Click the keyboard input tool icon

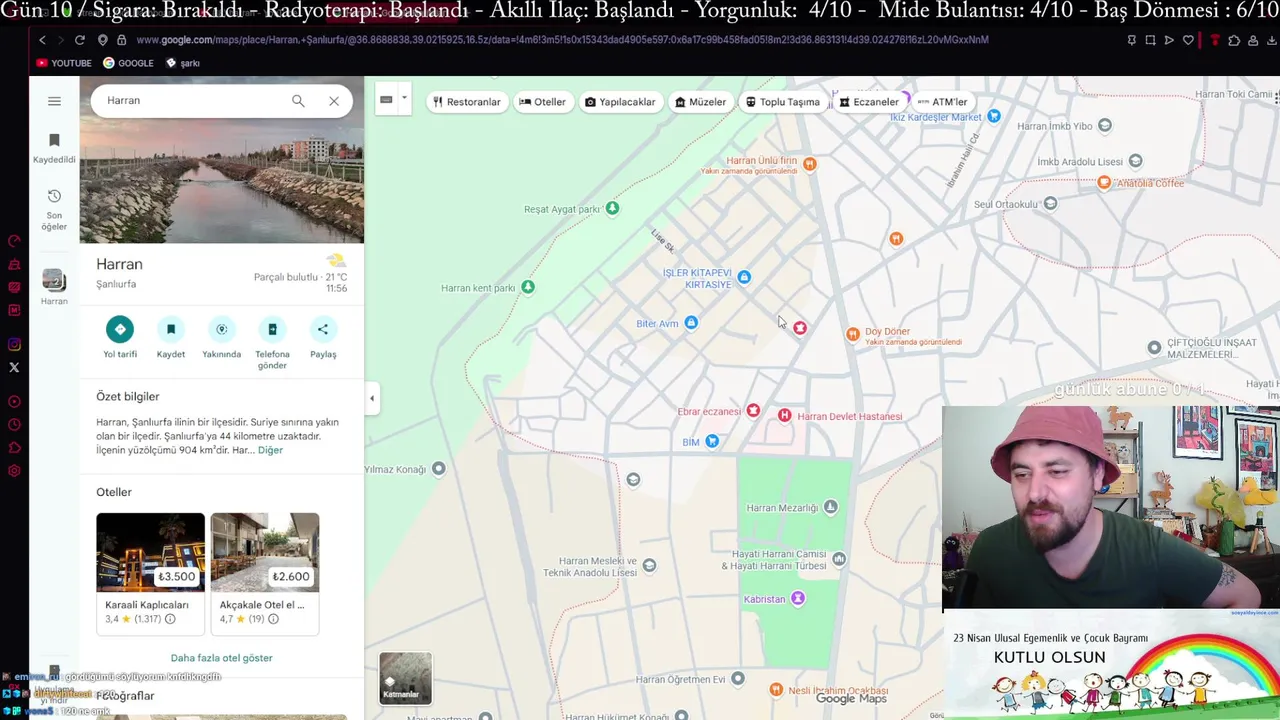point(386,100)
